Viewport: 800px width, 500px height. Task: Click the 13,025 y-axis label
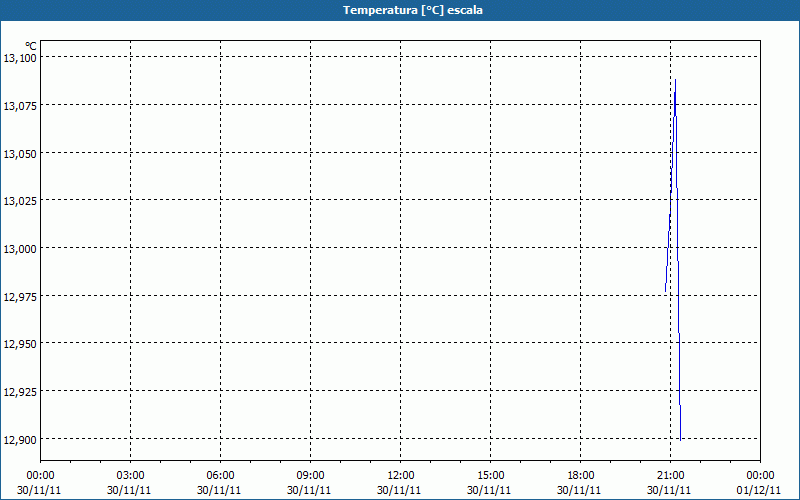pyautogui.click(x=20, y=202)
